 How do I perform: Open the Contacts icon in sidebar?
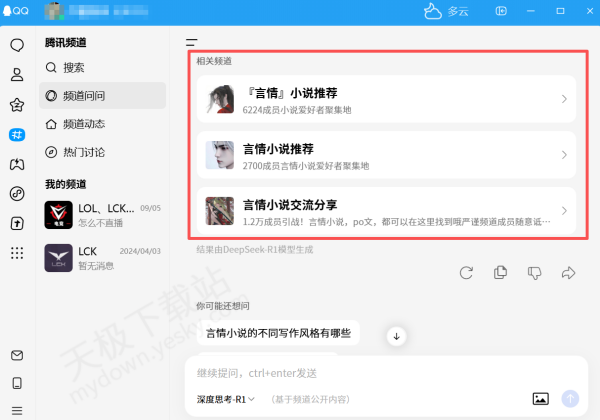(x=17, y=74)
